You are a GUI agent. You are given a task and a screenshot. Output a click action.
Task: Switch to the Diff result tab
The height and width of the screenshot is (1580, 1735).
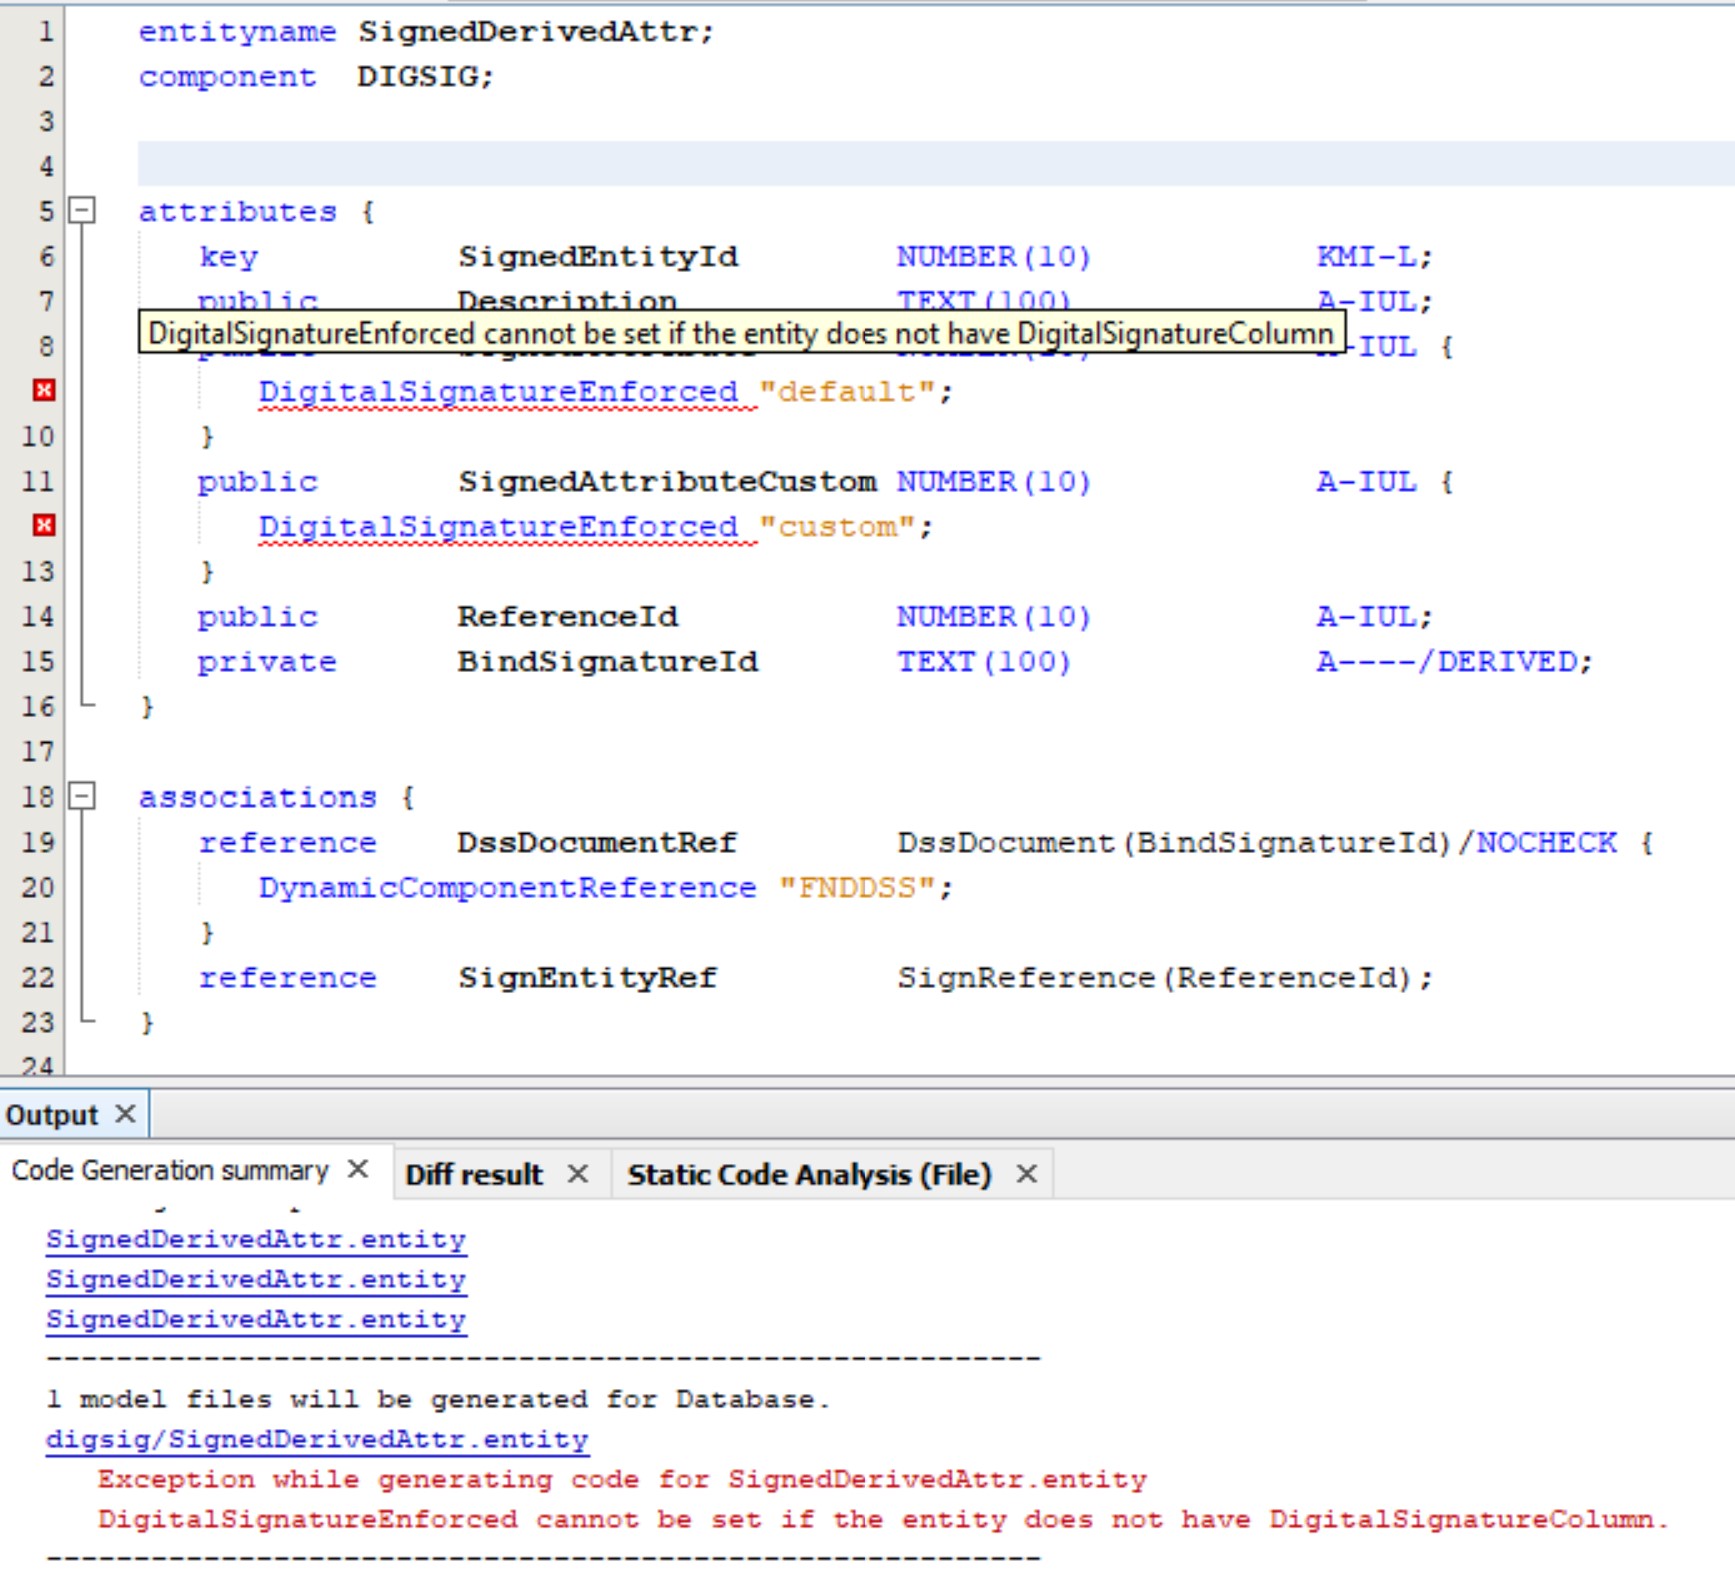(x=474, y=1174)
